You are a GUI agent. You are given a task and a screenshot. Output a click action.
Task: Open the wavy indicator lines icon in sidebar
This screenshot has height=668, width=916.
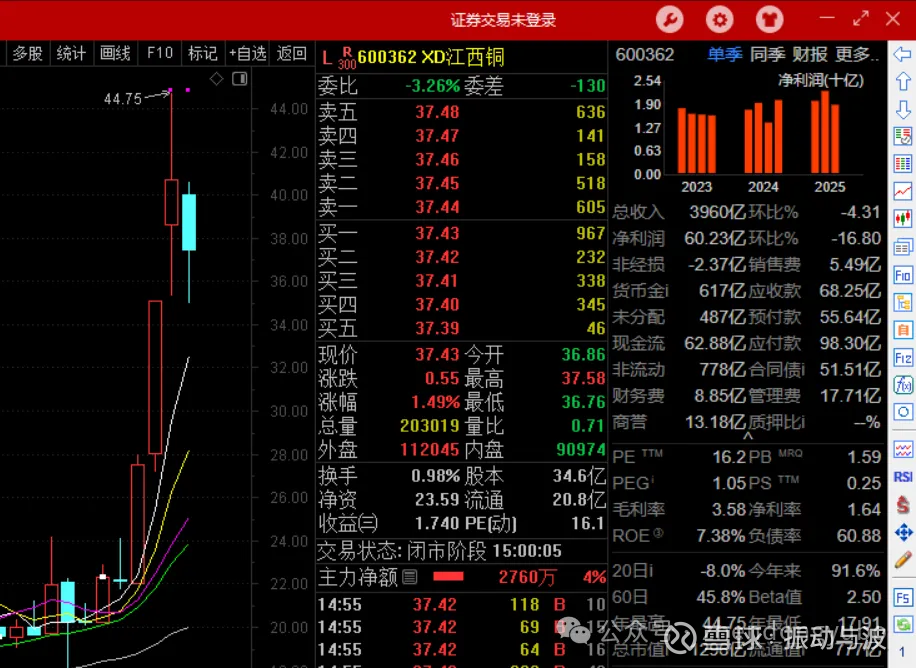903,449
